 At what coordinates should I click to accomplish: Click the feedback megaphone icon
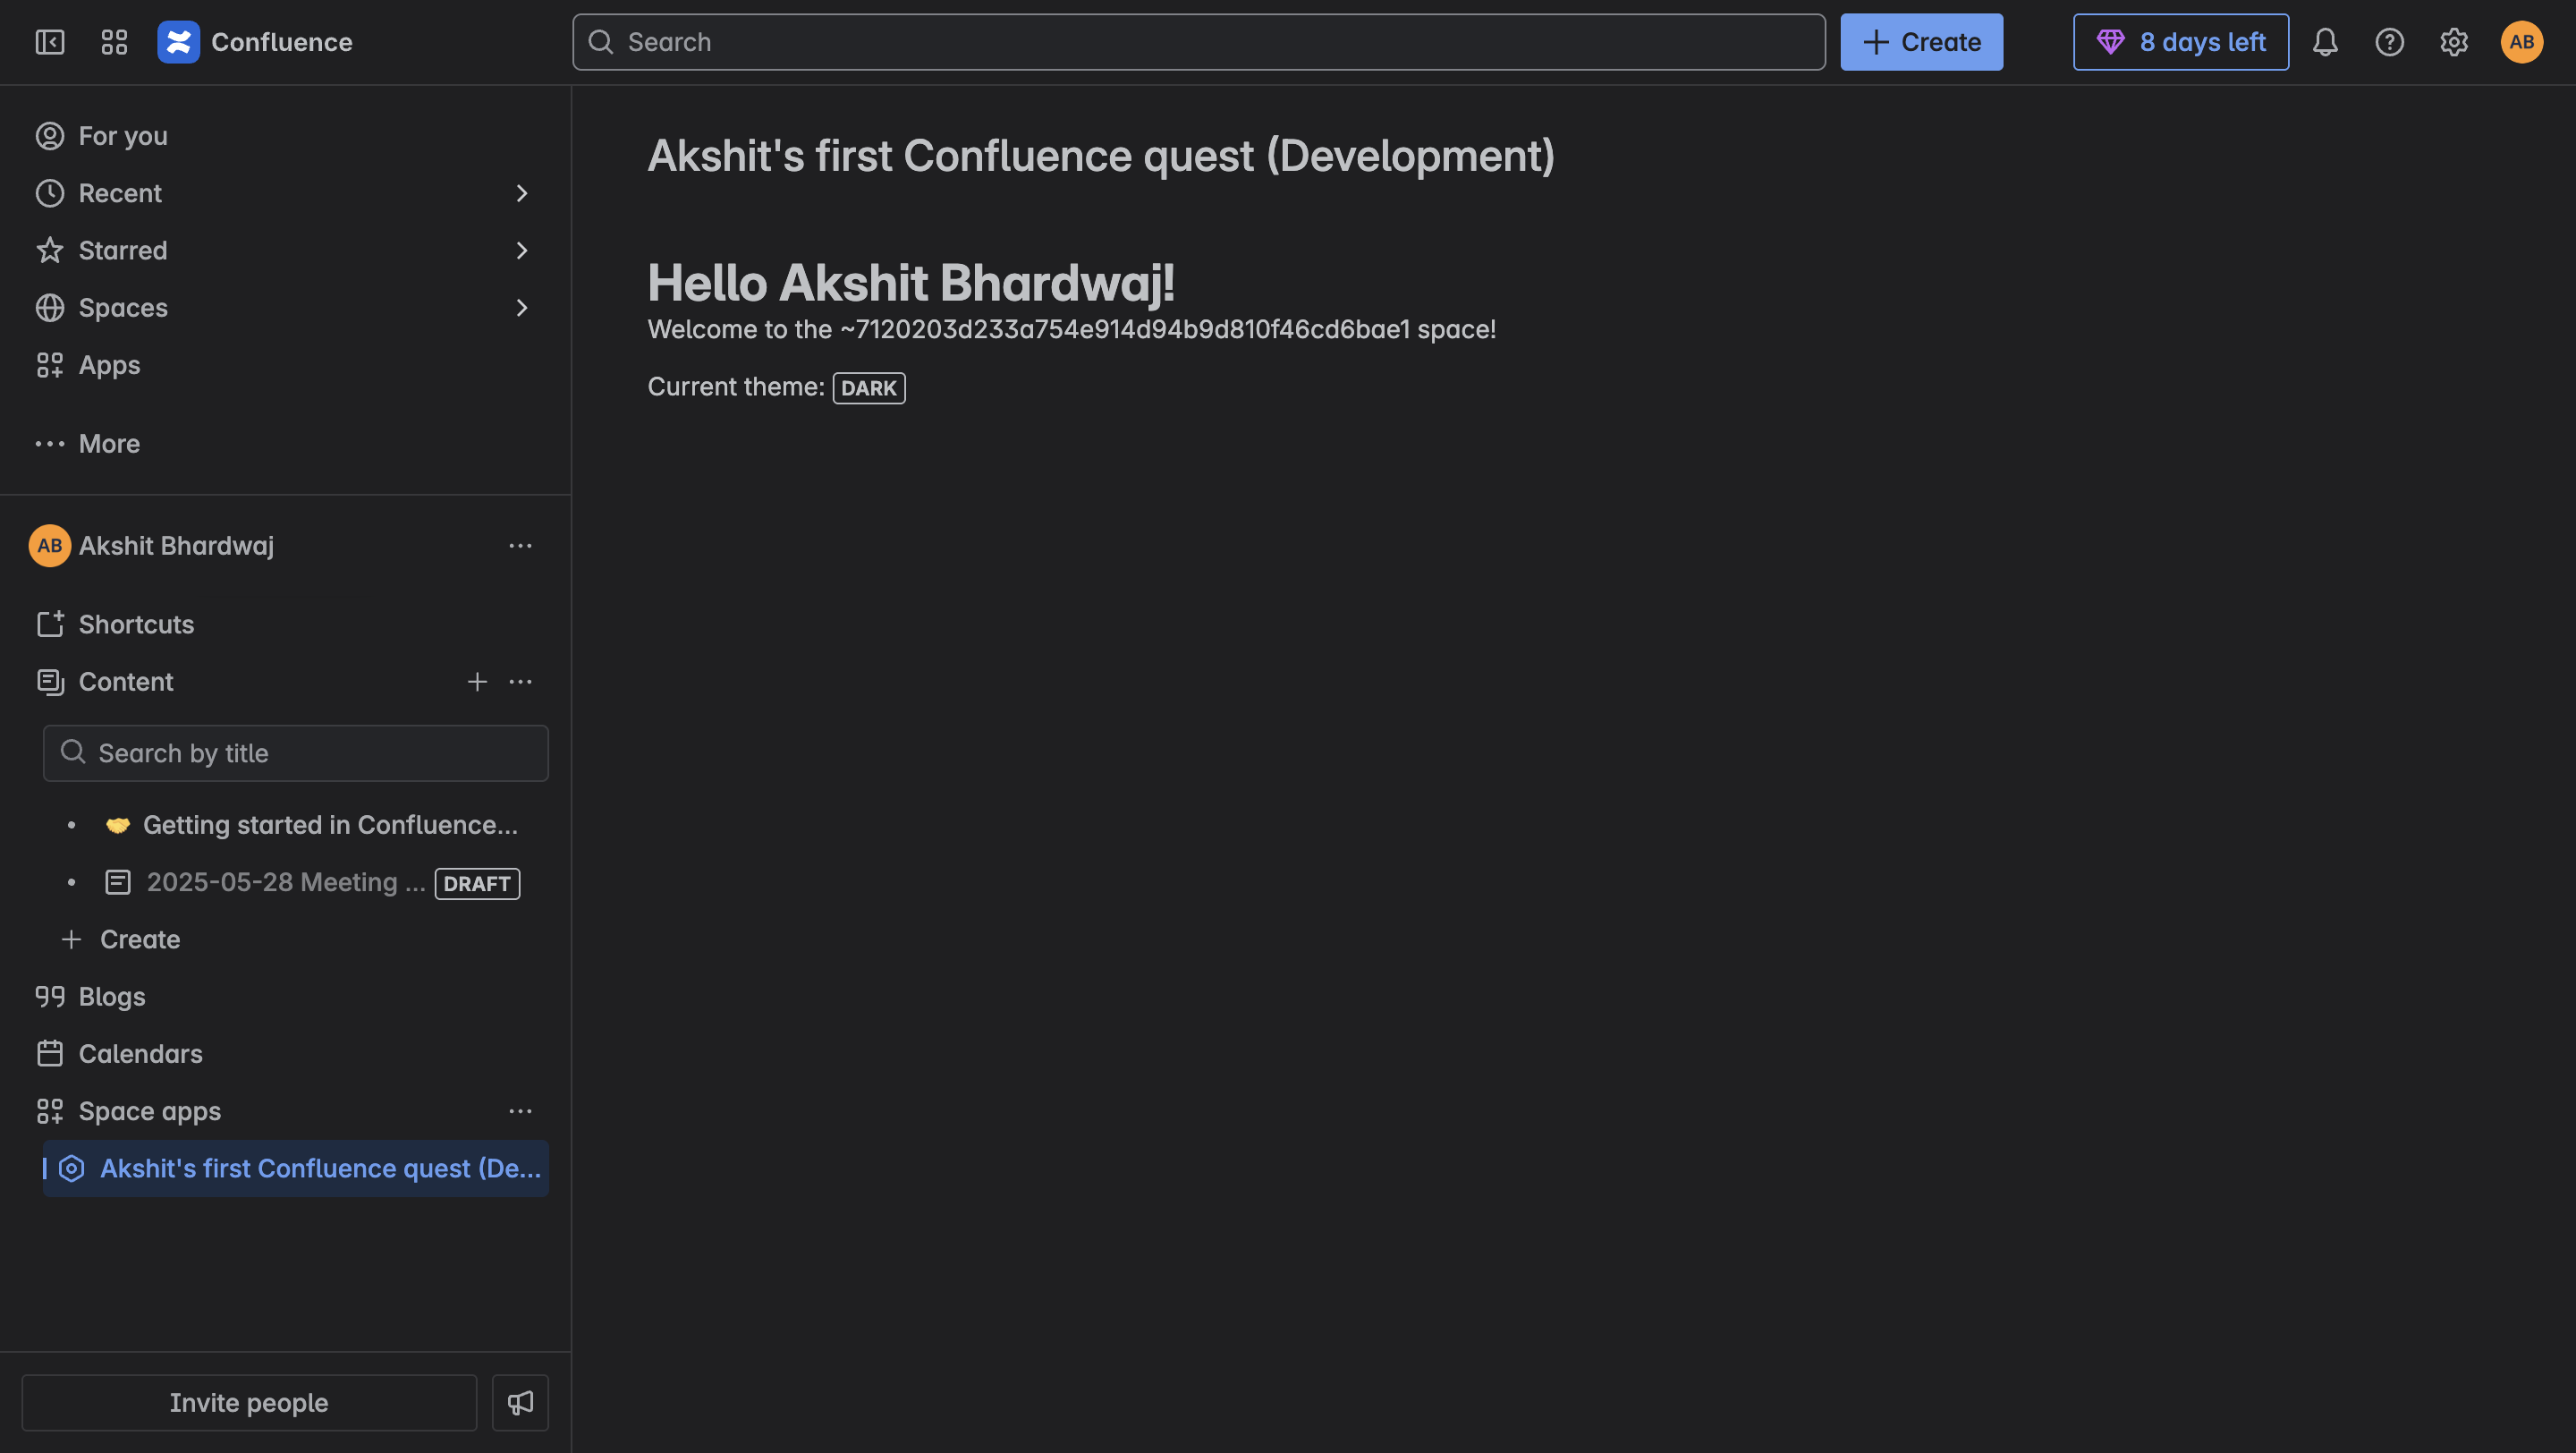[520, 1402]
